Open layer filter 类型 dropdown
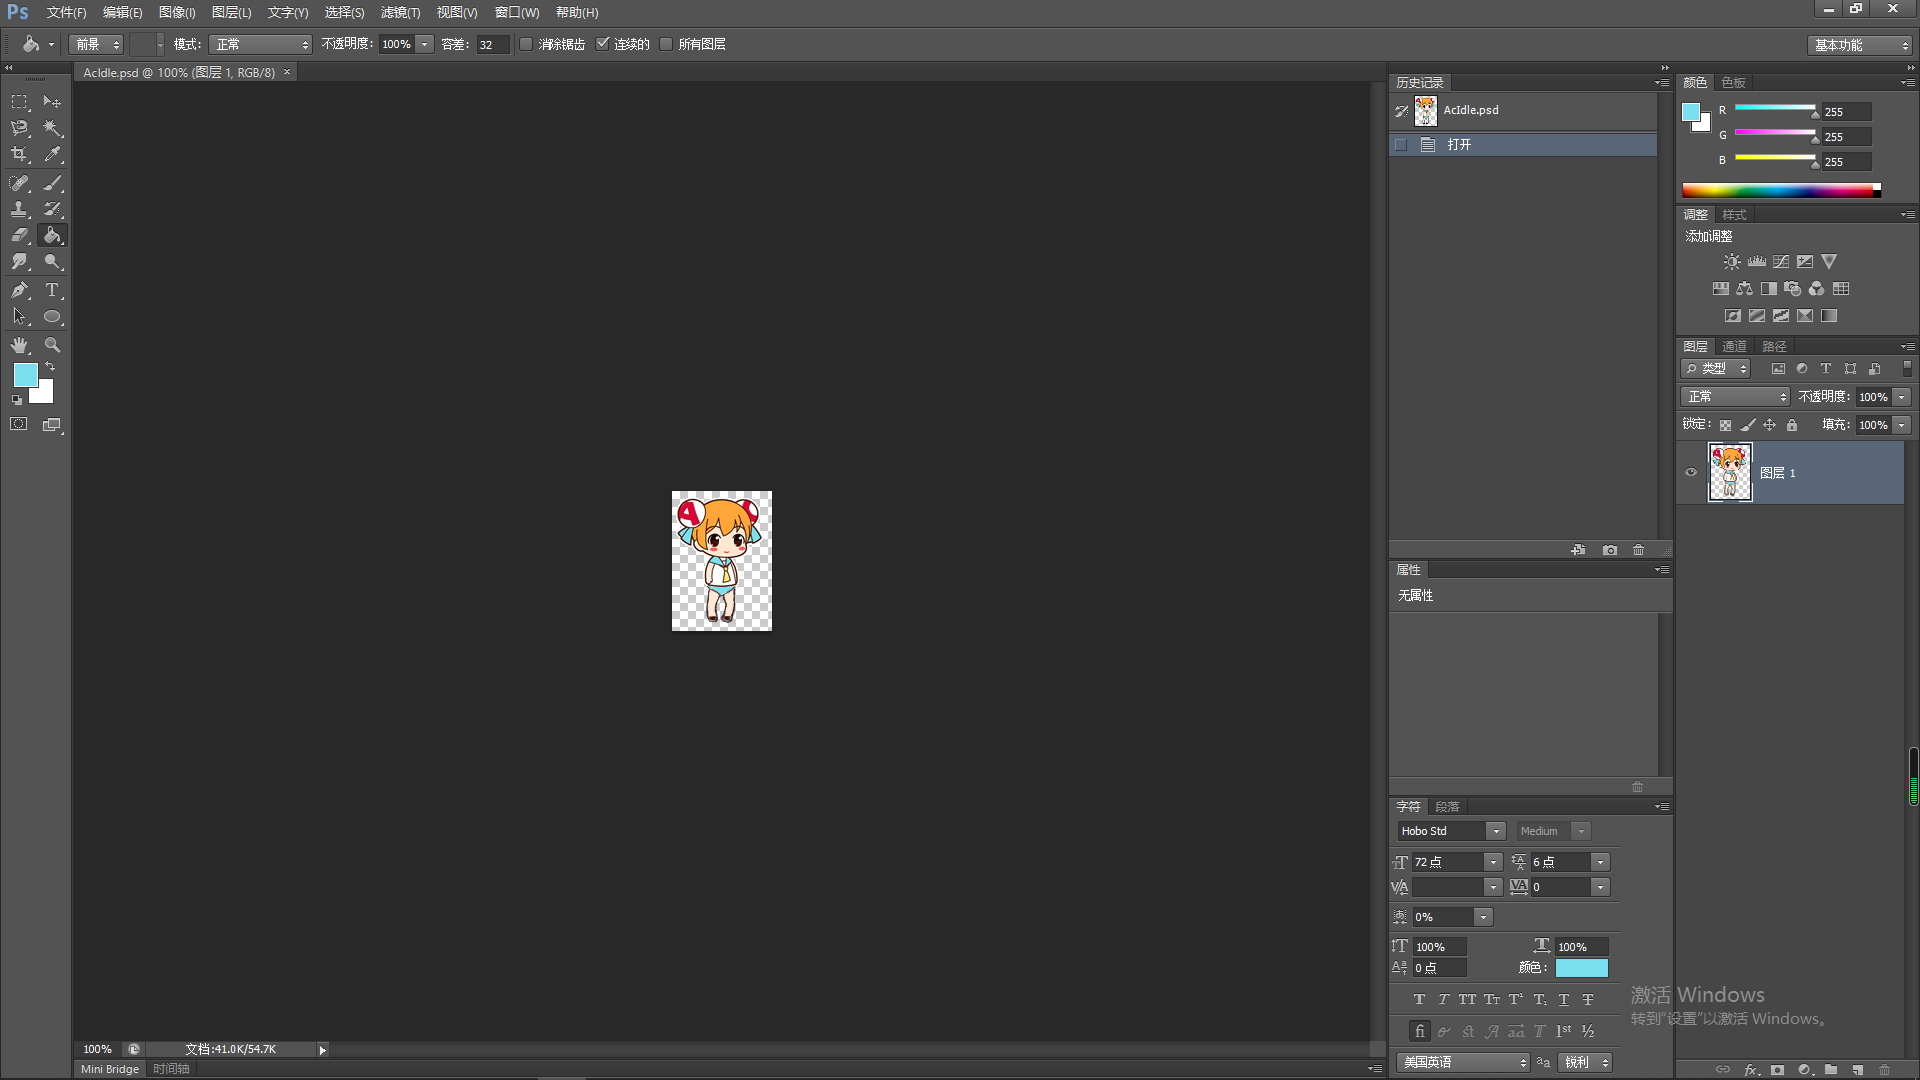 pos(1716,369)
